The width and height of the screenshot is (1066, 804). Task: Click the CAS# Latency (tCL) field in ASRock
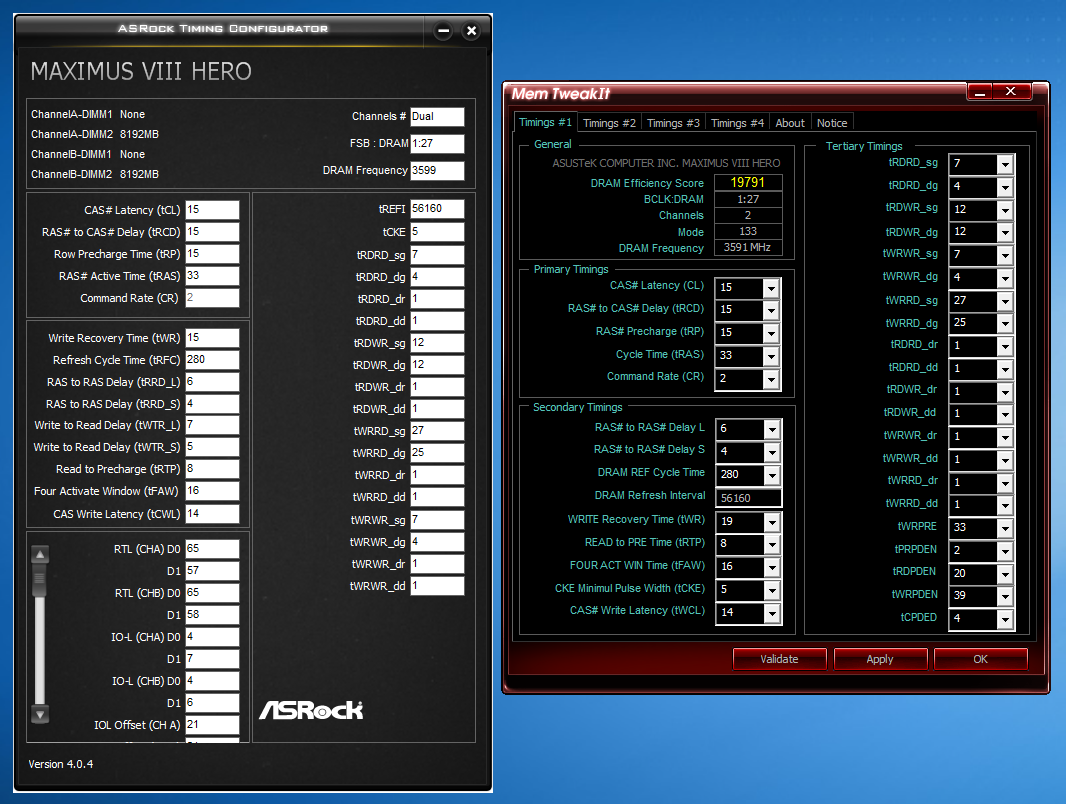click(x=212, y=209)
